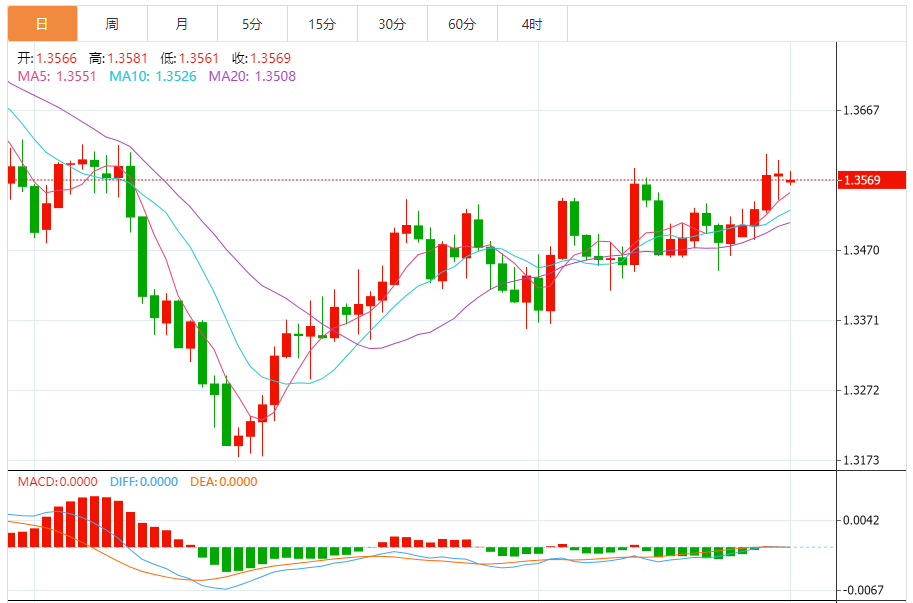Click the MACD:0.0000 indicator label
913x603 pixels.
click(57, 482)
